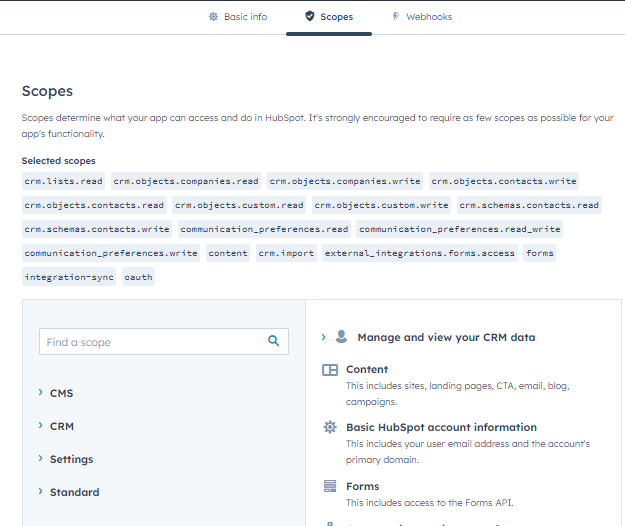Click the Basic HubSpot account information heading
625x526 pixels.
pyautogui.click(x=441, y=427)
